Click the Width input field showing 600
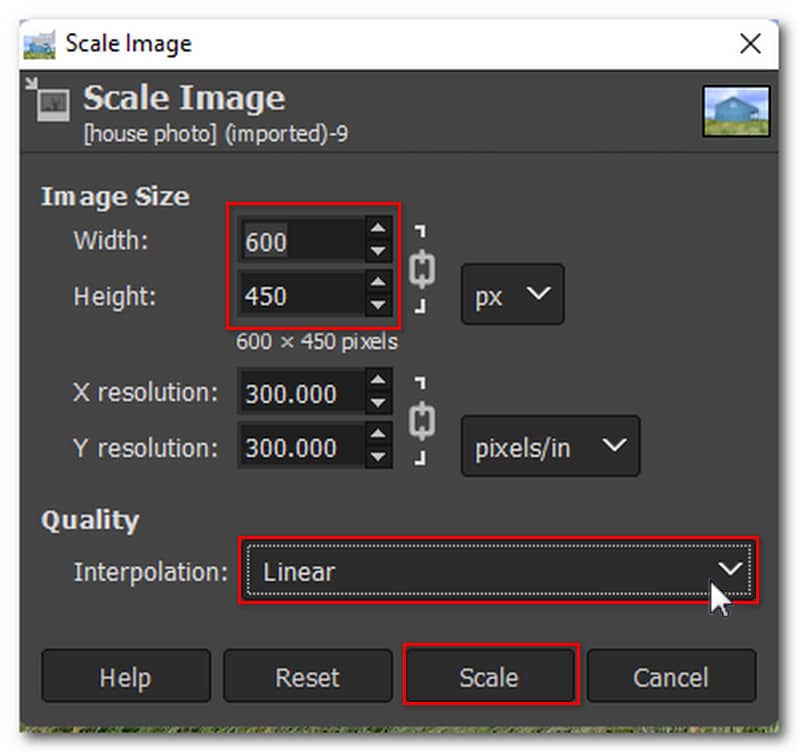 [302, 240]
